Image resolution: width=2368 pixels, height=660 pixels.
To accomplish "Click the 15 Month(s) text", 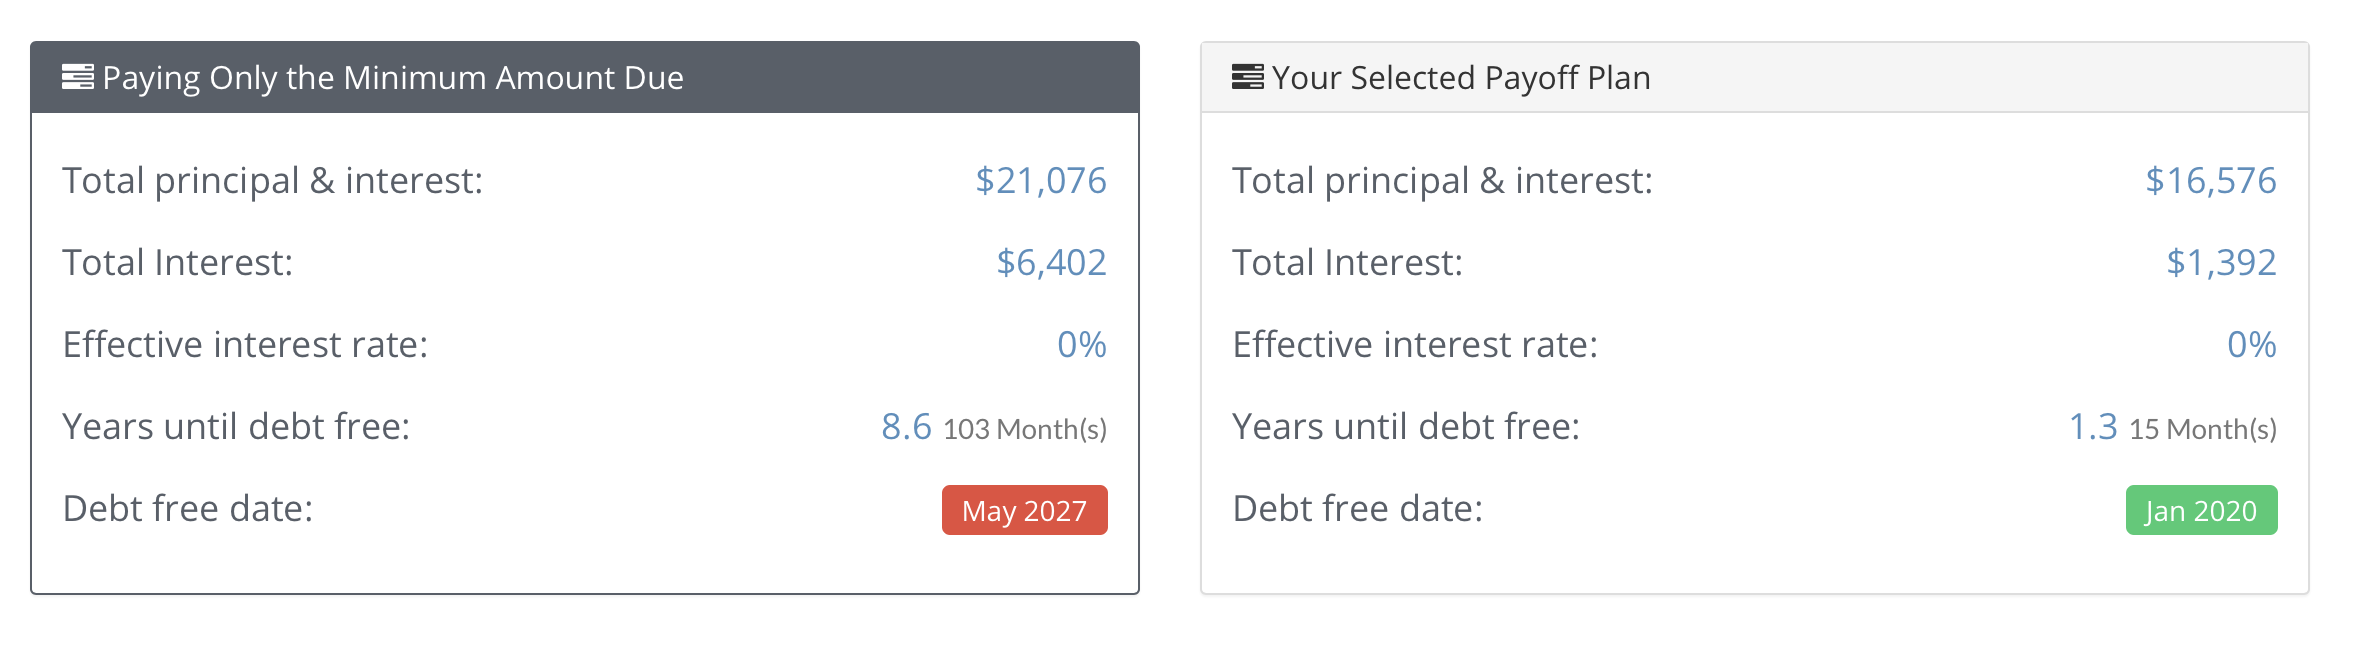I will [x=2203, y=430].
